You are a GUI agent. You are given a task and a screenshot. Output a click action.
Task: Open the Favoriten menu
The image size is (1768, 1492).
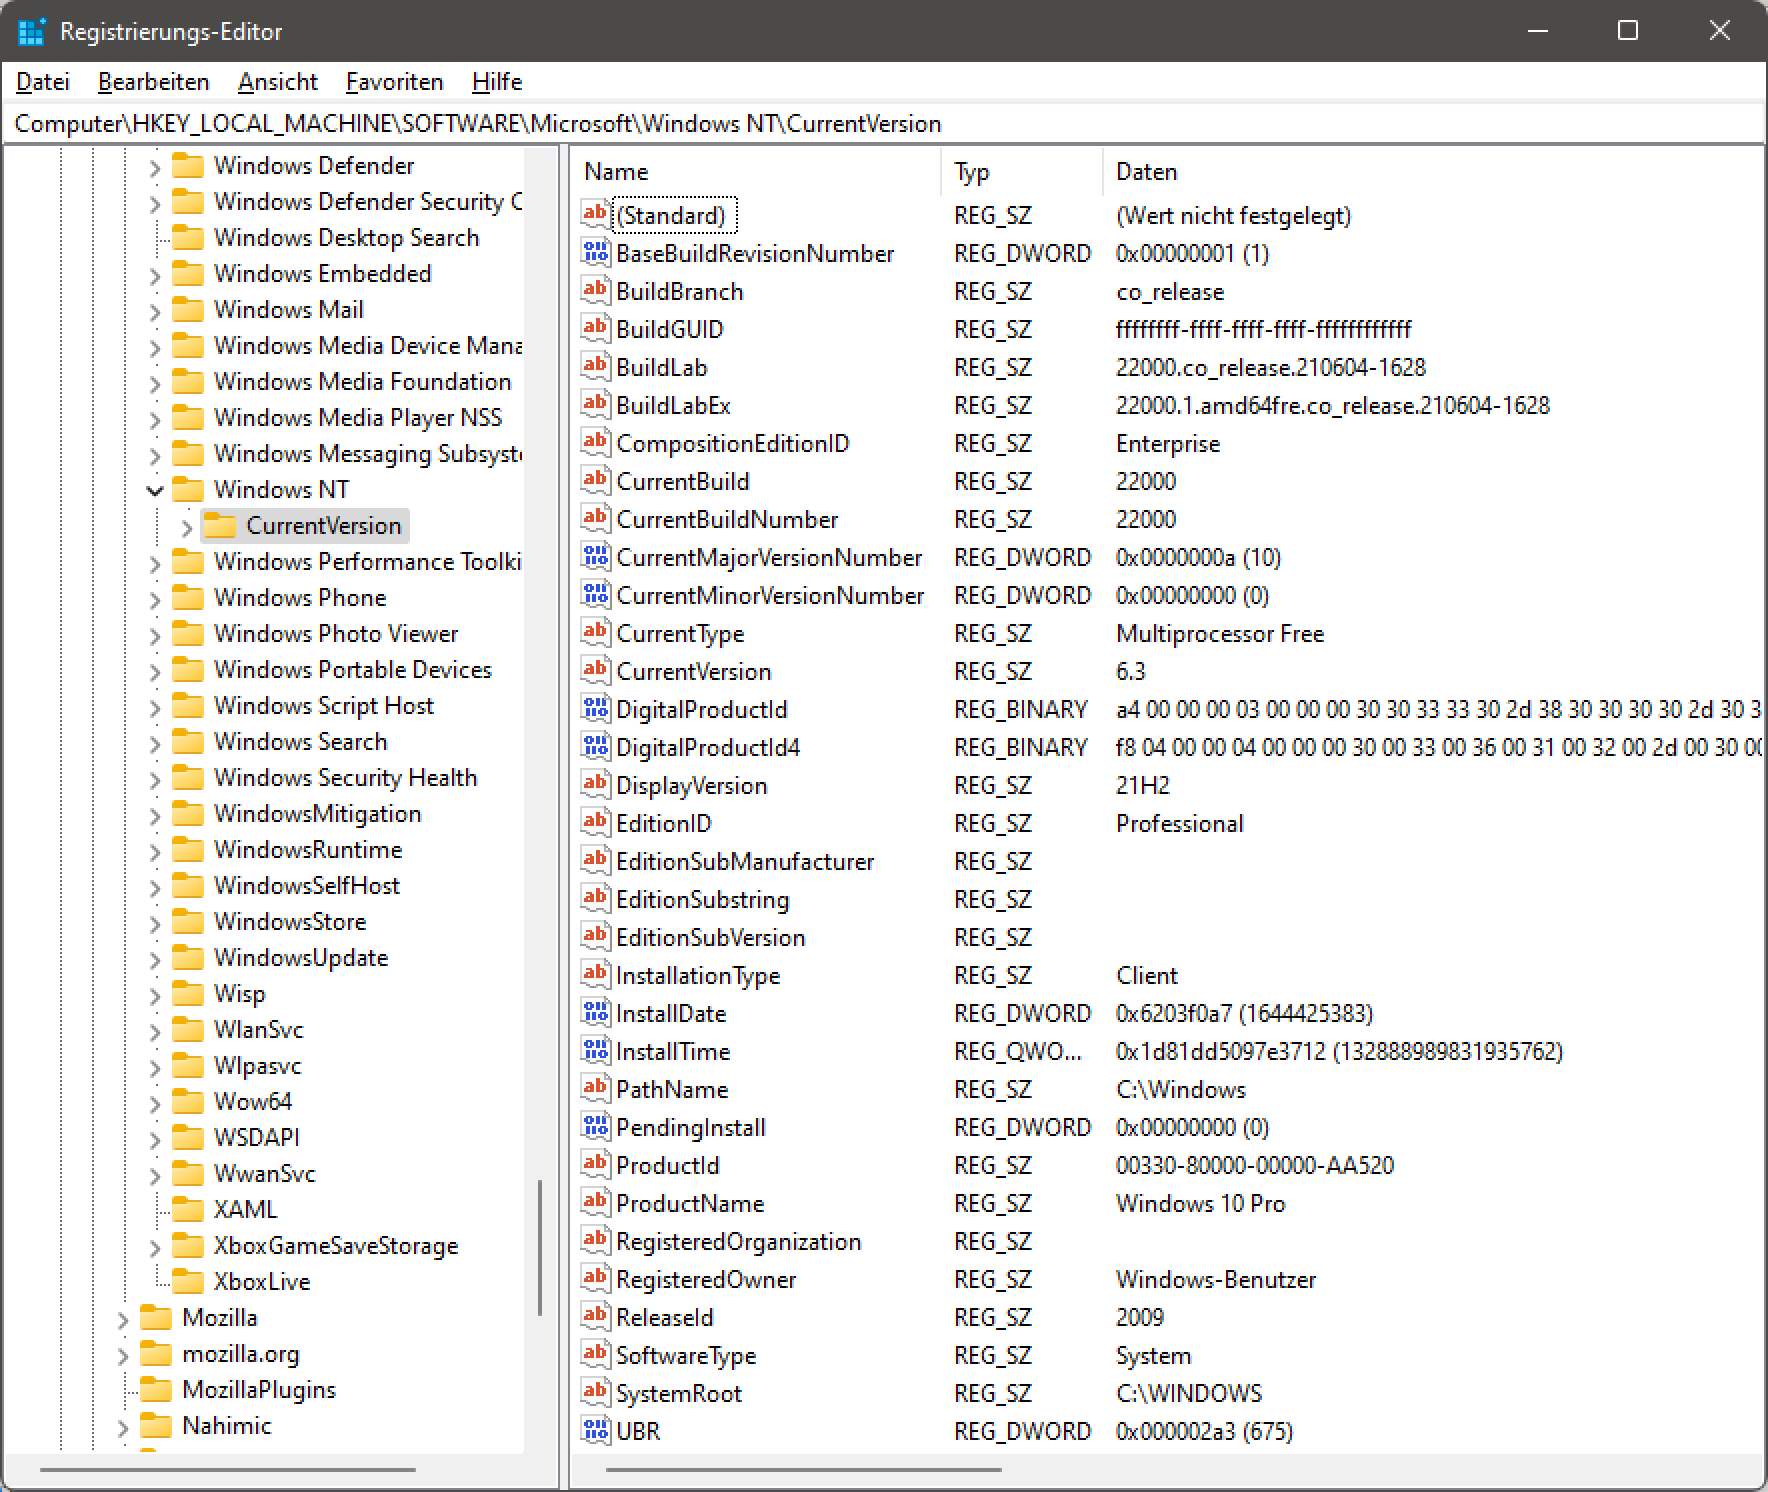pyautogui.click(x=394, y=82)
